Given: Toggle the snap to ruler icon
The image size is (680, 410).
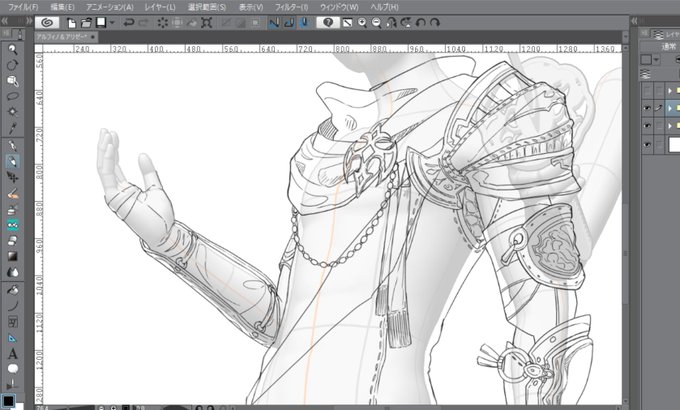Looking at the screenshot, I should point(274,23).
